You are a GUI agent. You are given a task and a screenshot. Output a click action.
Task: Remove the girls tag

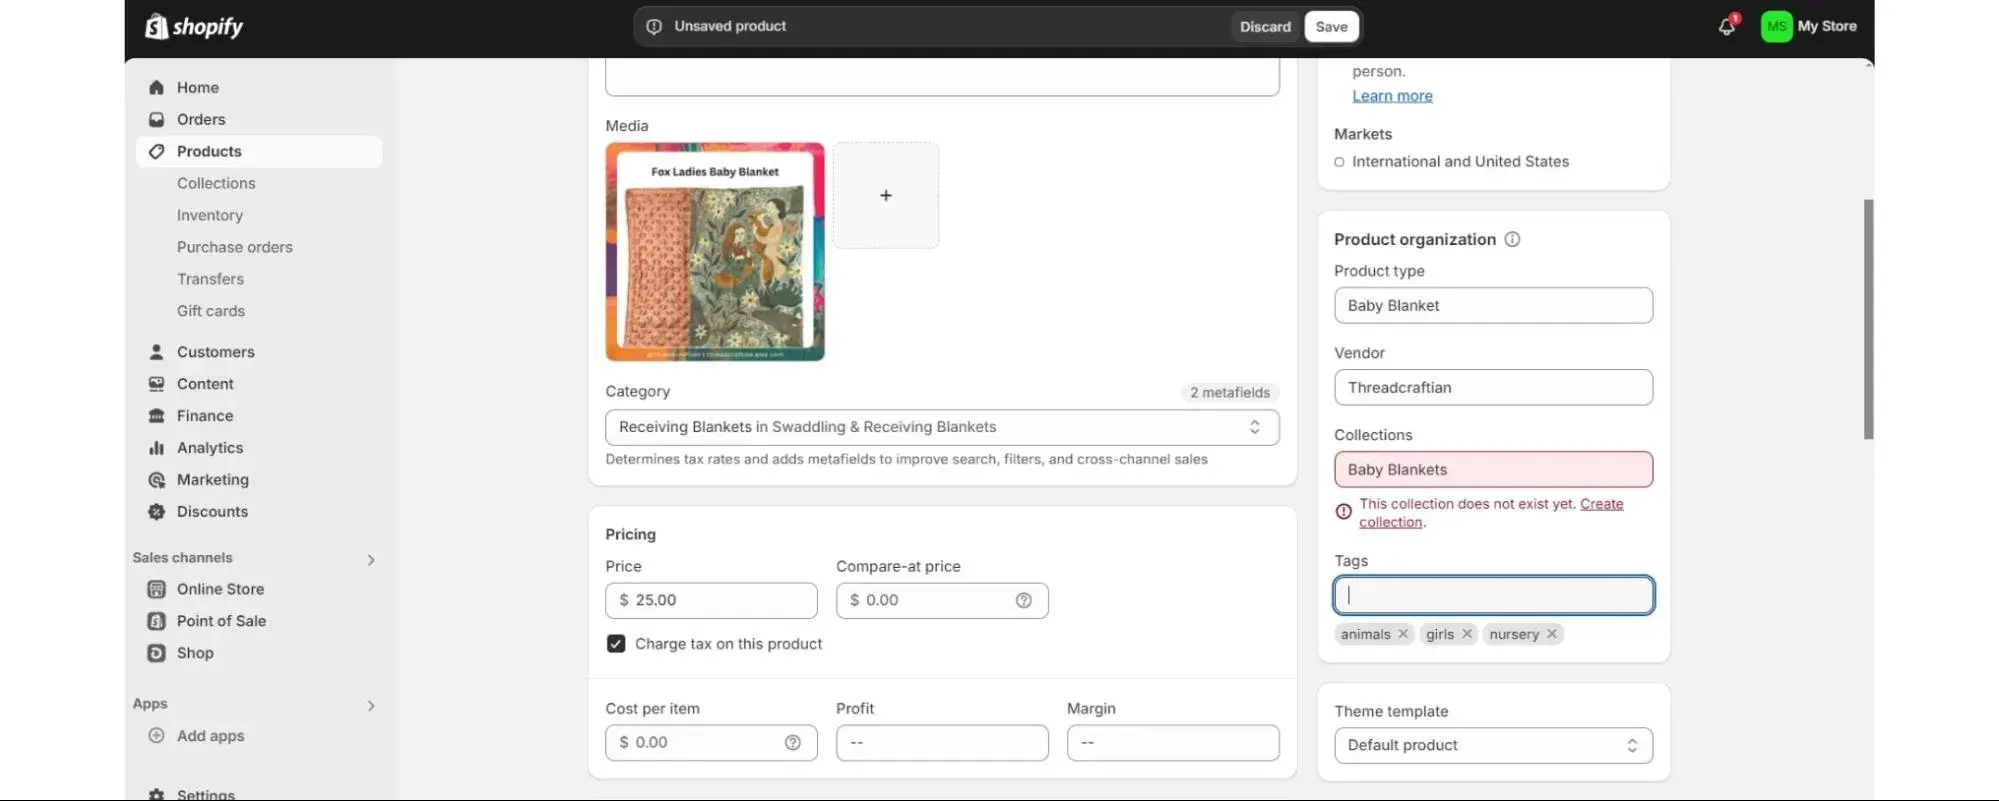pyautogui.click(x=1467, y=634)
